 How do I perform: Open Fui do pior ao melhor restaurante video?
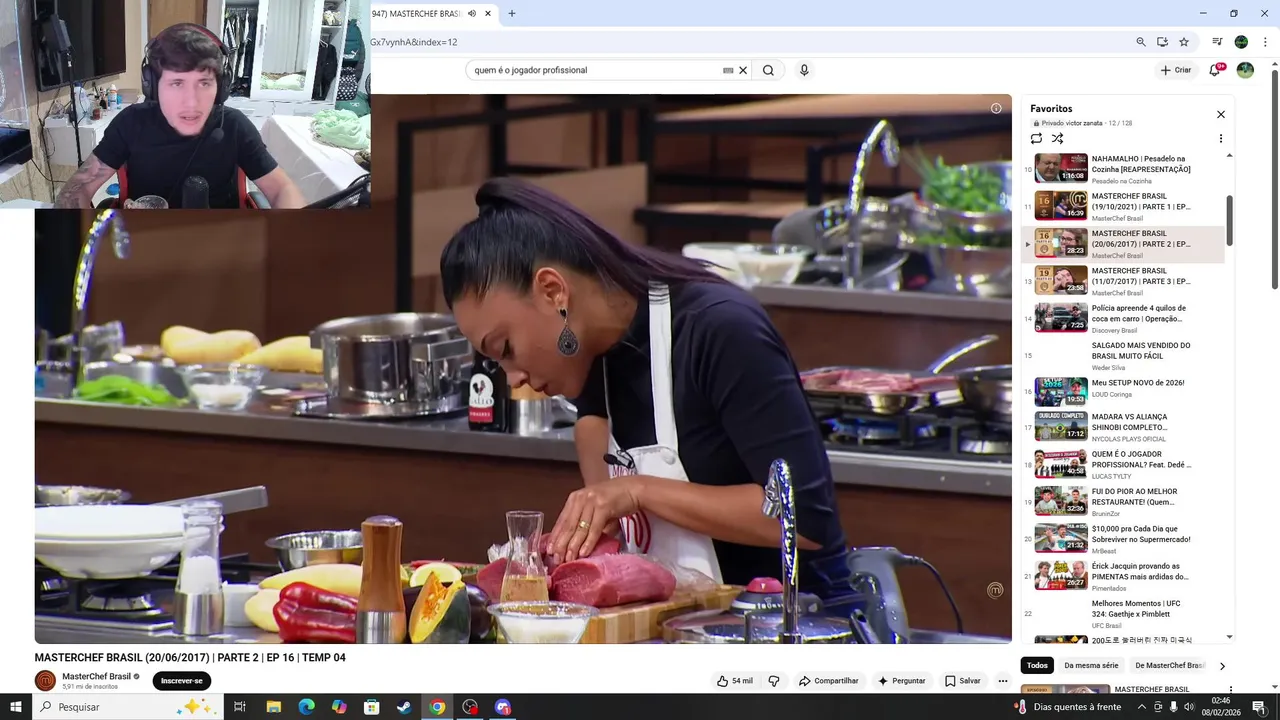(1123, 502)
